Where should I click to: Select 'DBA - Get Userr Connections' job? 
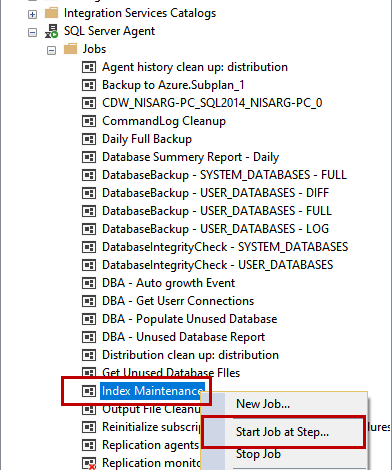[178, 301]
